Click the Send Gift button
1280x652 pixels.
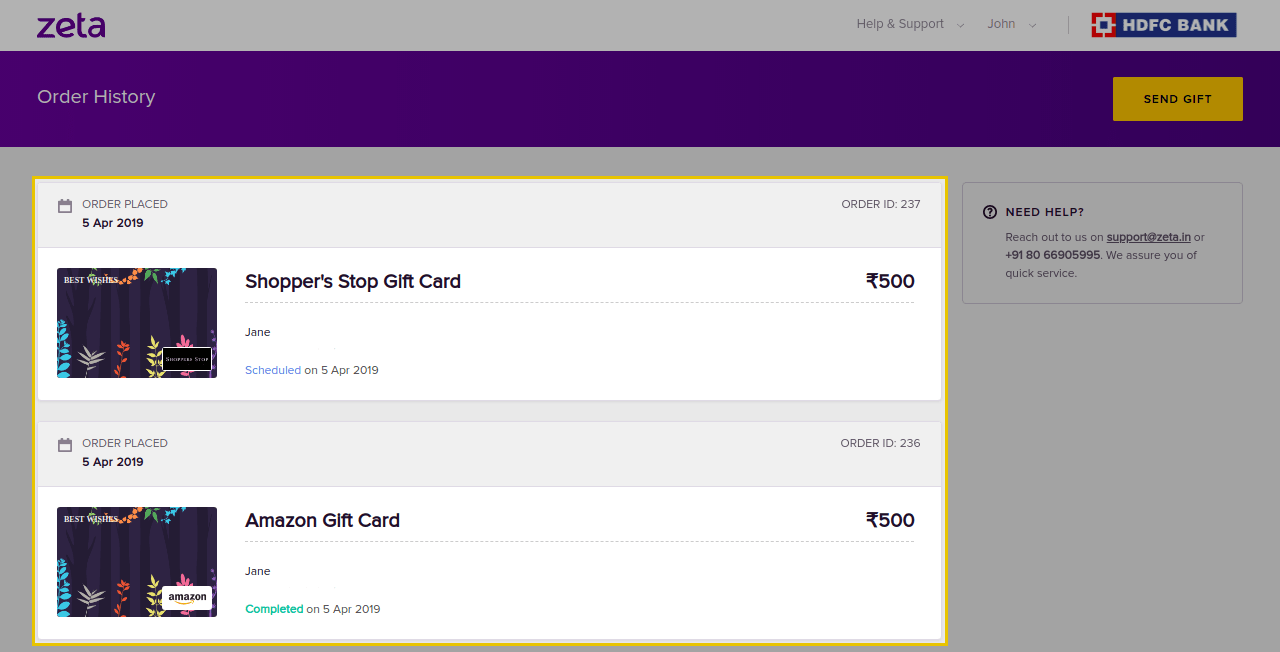[1178, 99]
